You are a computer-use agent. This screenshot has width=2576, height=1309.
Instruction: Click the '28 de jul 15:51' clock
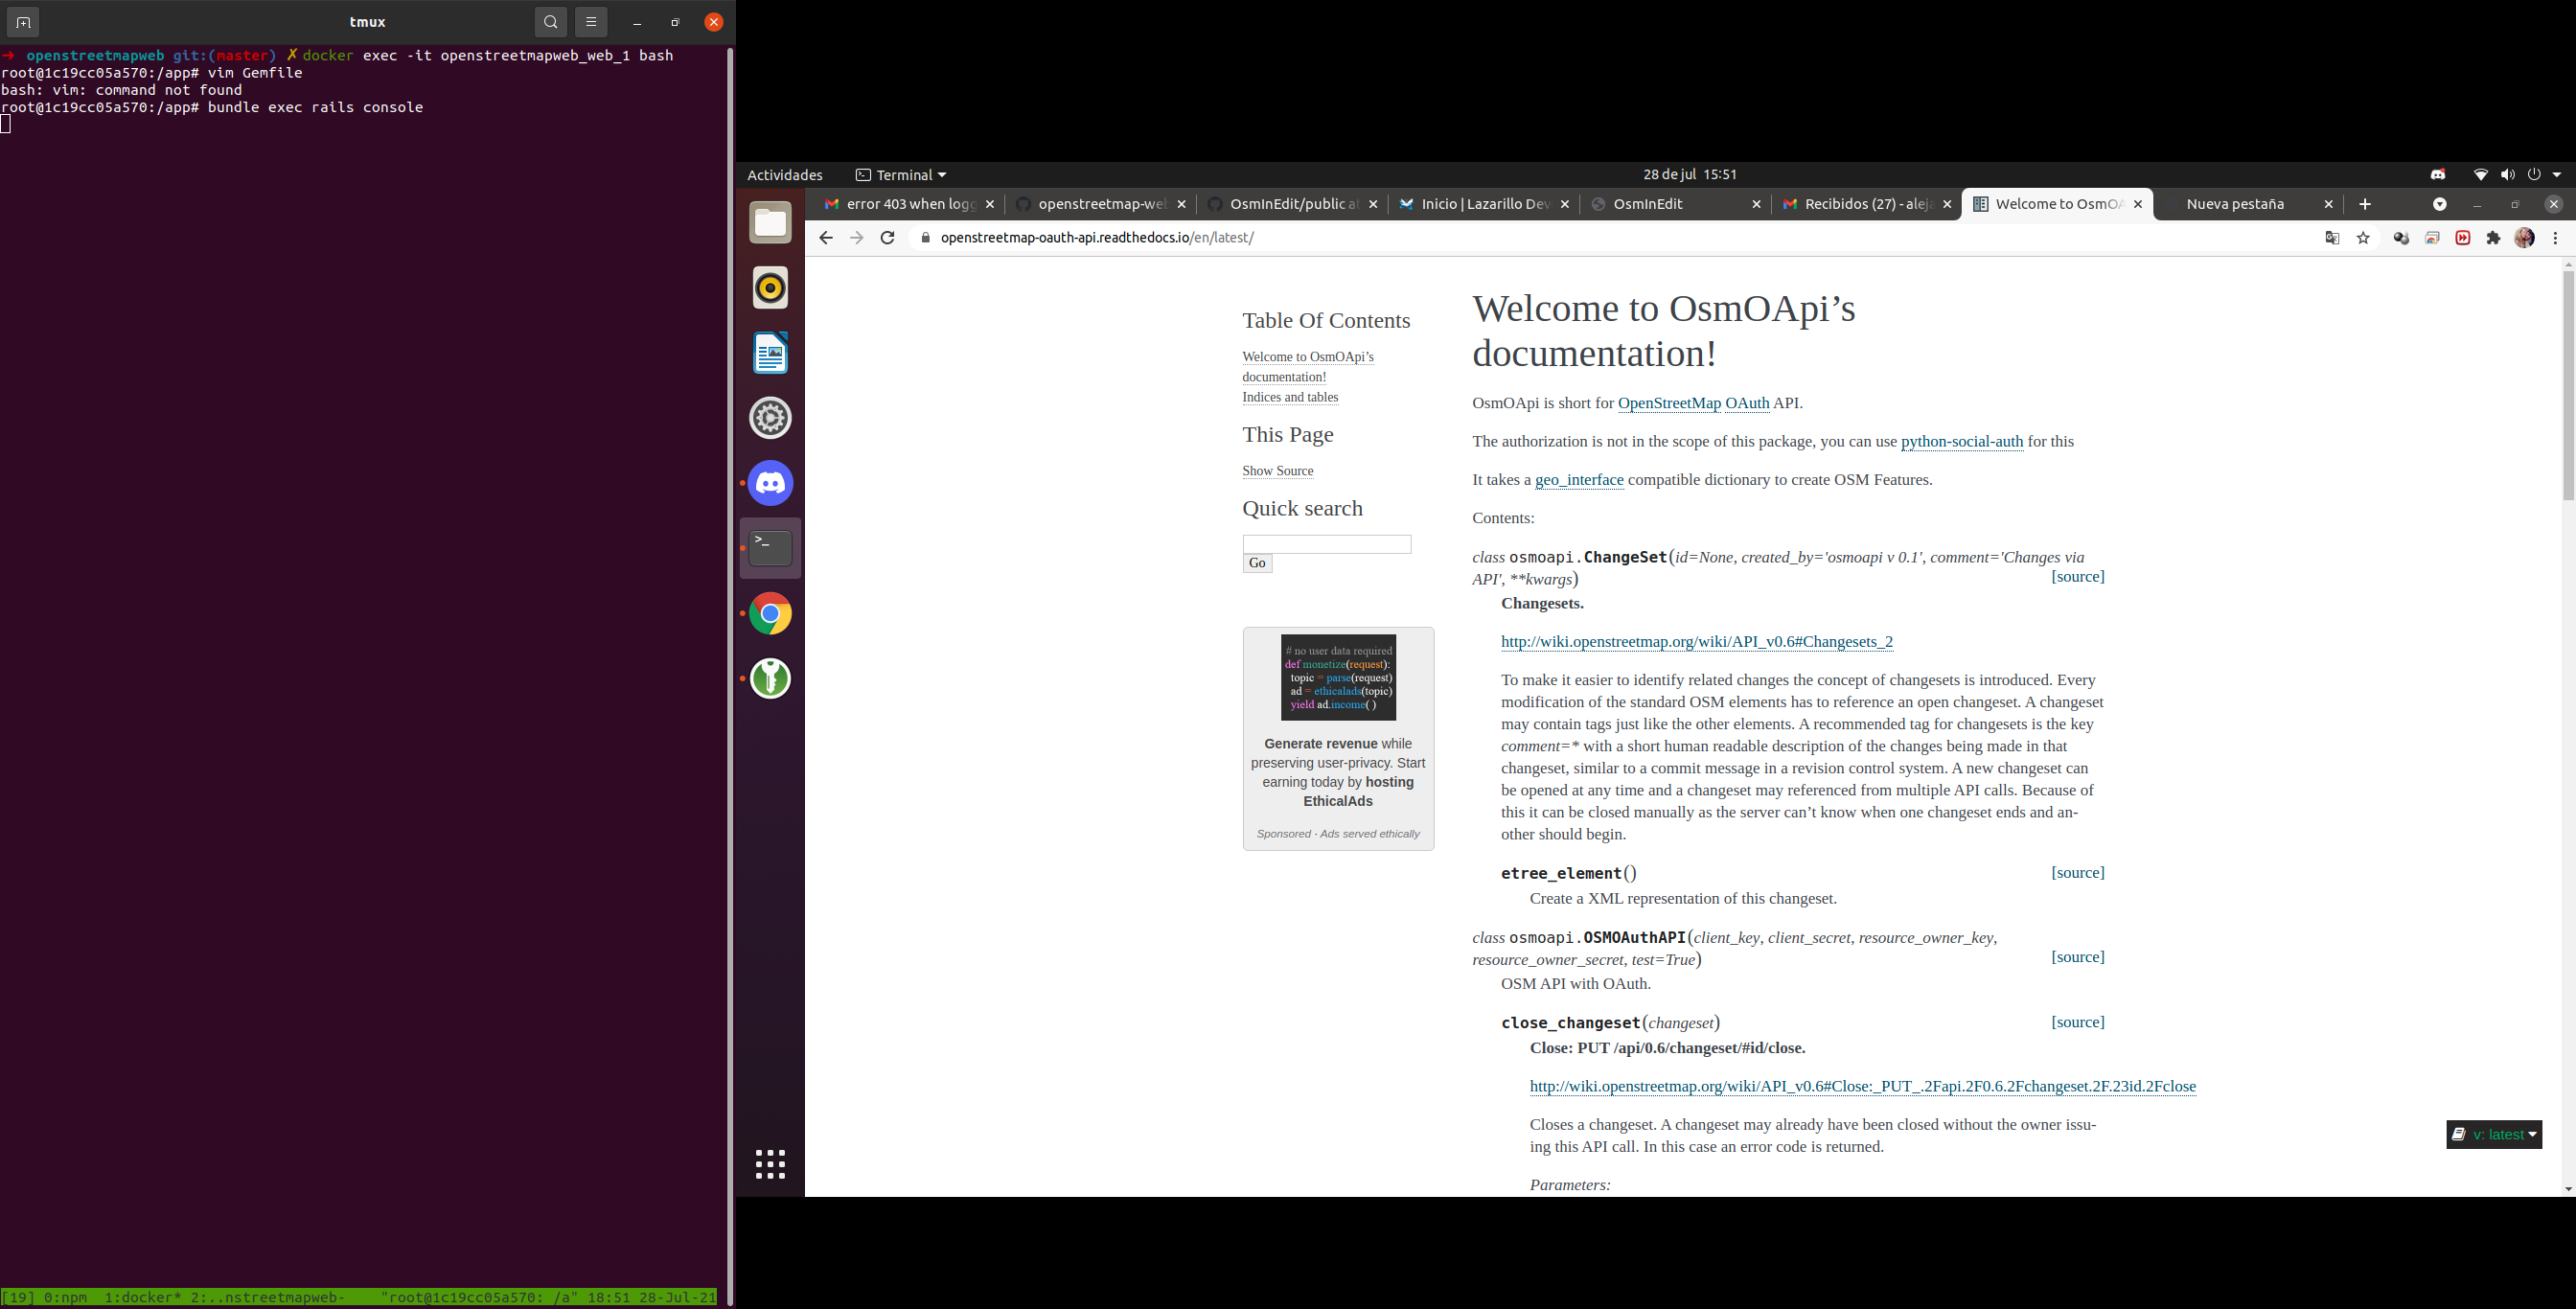1690,175
